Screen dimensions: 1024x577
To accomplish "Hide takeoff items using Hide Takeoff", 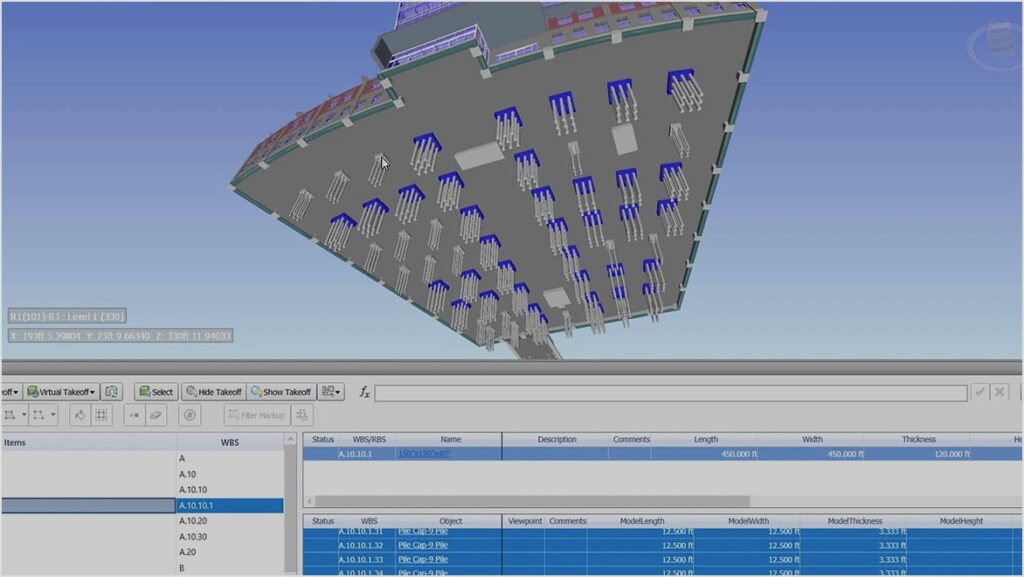I will click(213, 392).
